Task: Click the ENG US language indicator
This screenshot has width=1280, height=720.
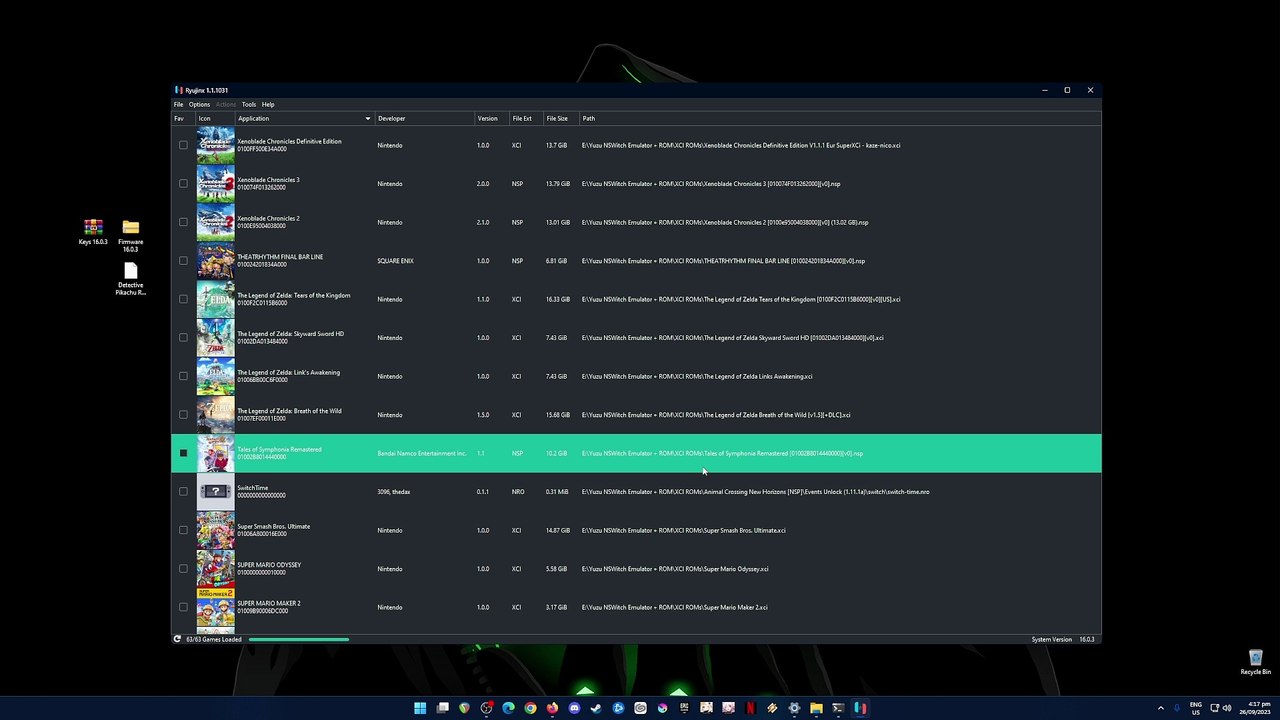Action: pos(1196,708)
